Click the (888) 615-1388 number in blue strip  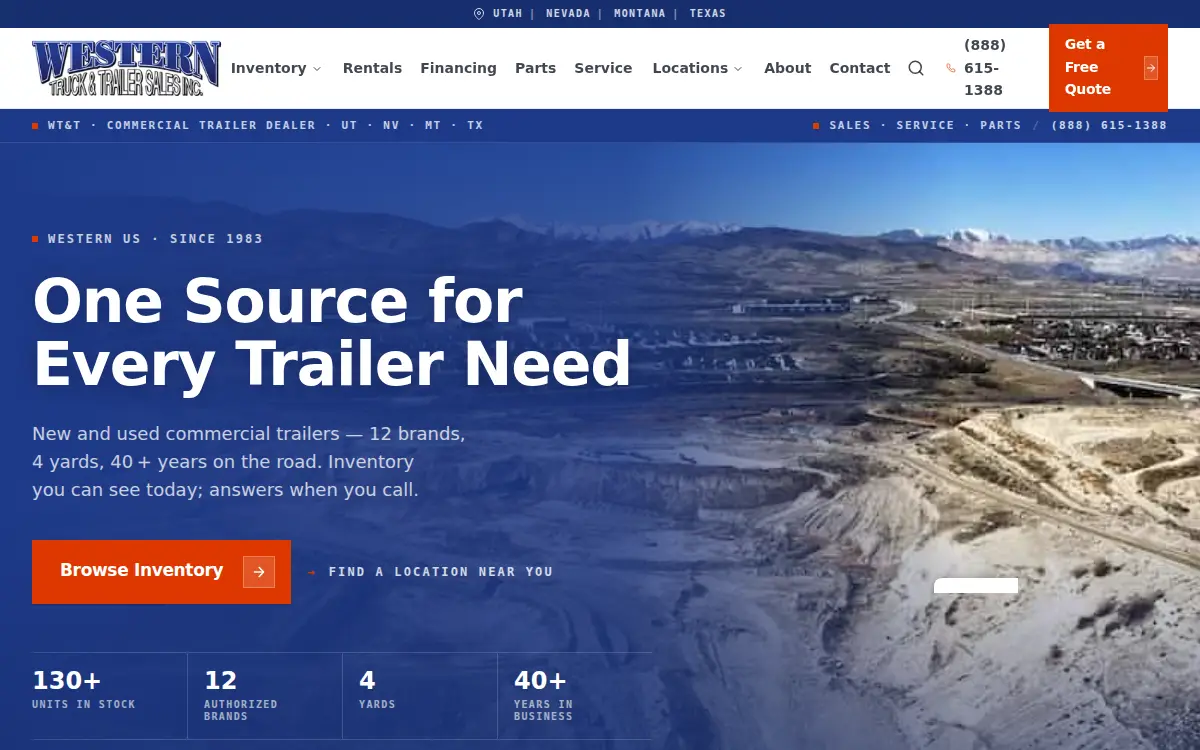tap(1109, 126)
